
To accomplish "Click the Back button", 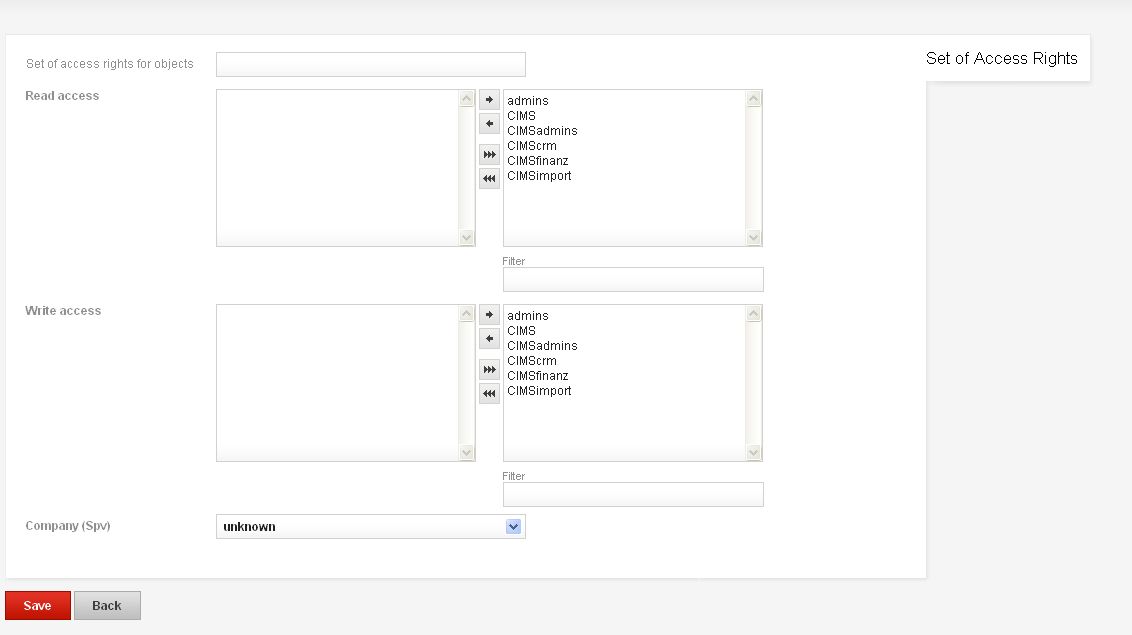I will click(107, 605).
